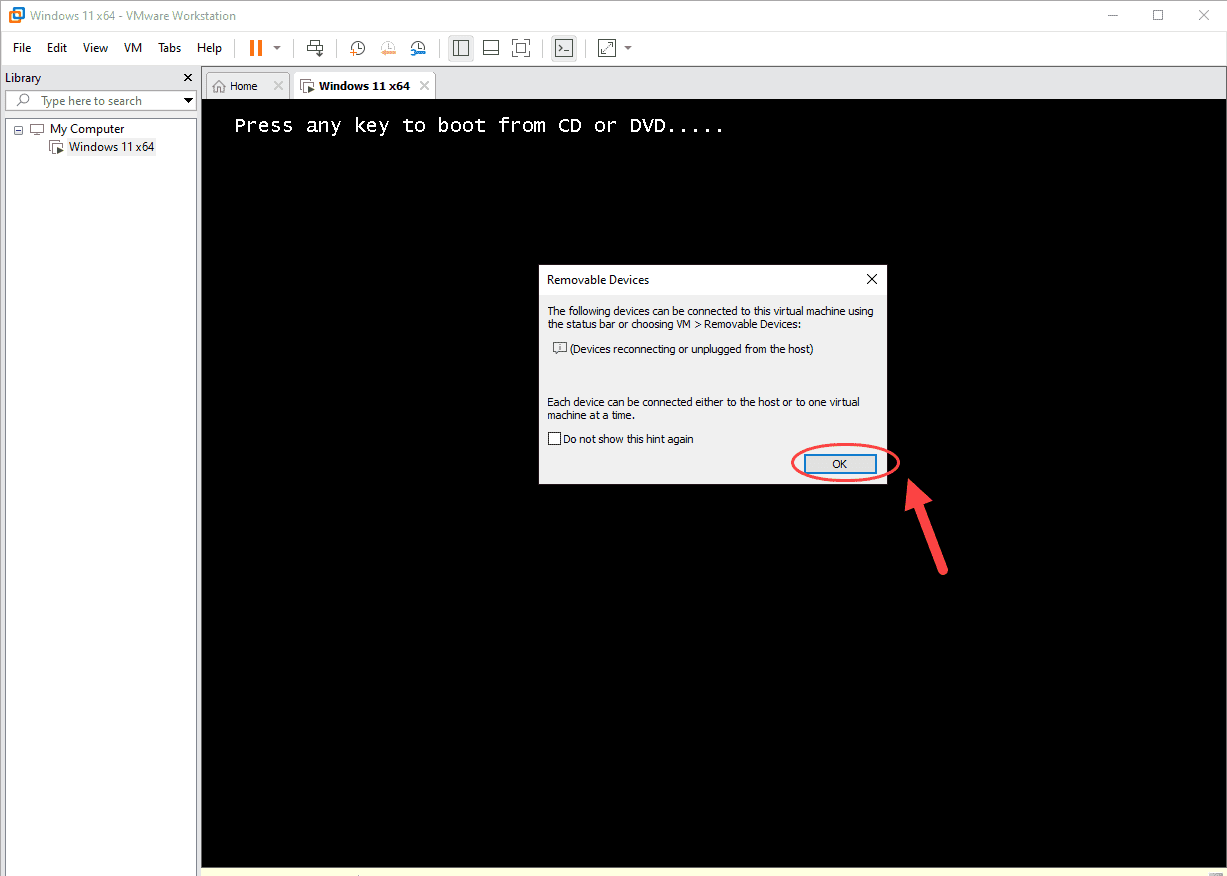
Task: Collapse the My Computer tree node
Action: pyautogui.click(x=18, y=130)
